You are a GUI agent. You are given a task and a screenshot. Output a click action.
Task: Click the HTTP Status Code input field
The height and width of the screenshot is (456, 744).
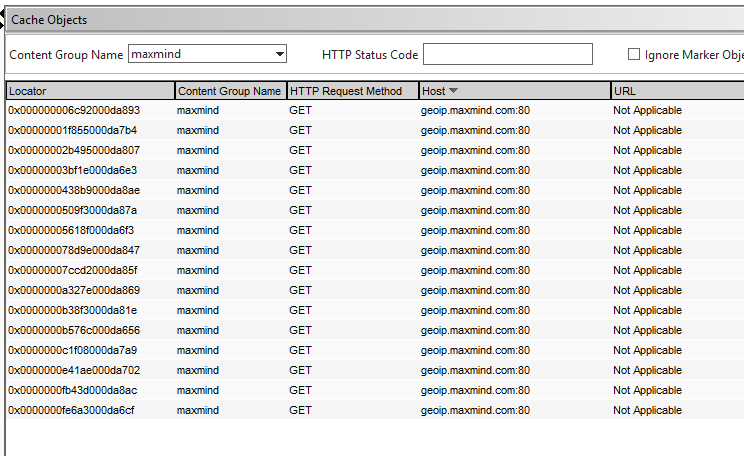(507, 54)
